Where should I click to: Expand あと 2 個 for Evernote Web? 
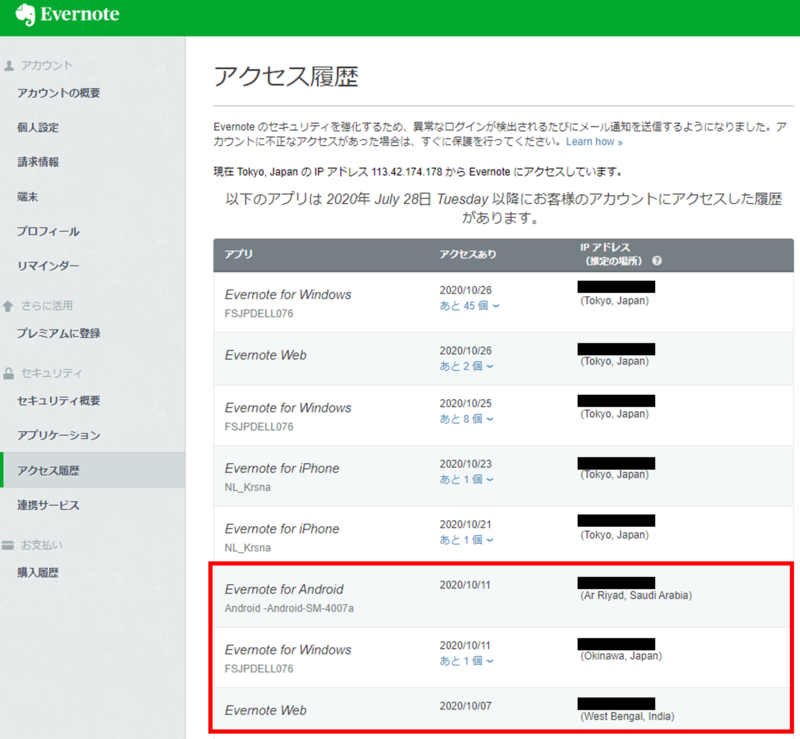click(466, 366)
